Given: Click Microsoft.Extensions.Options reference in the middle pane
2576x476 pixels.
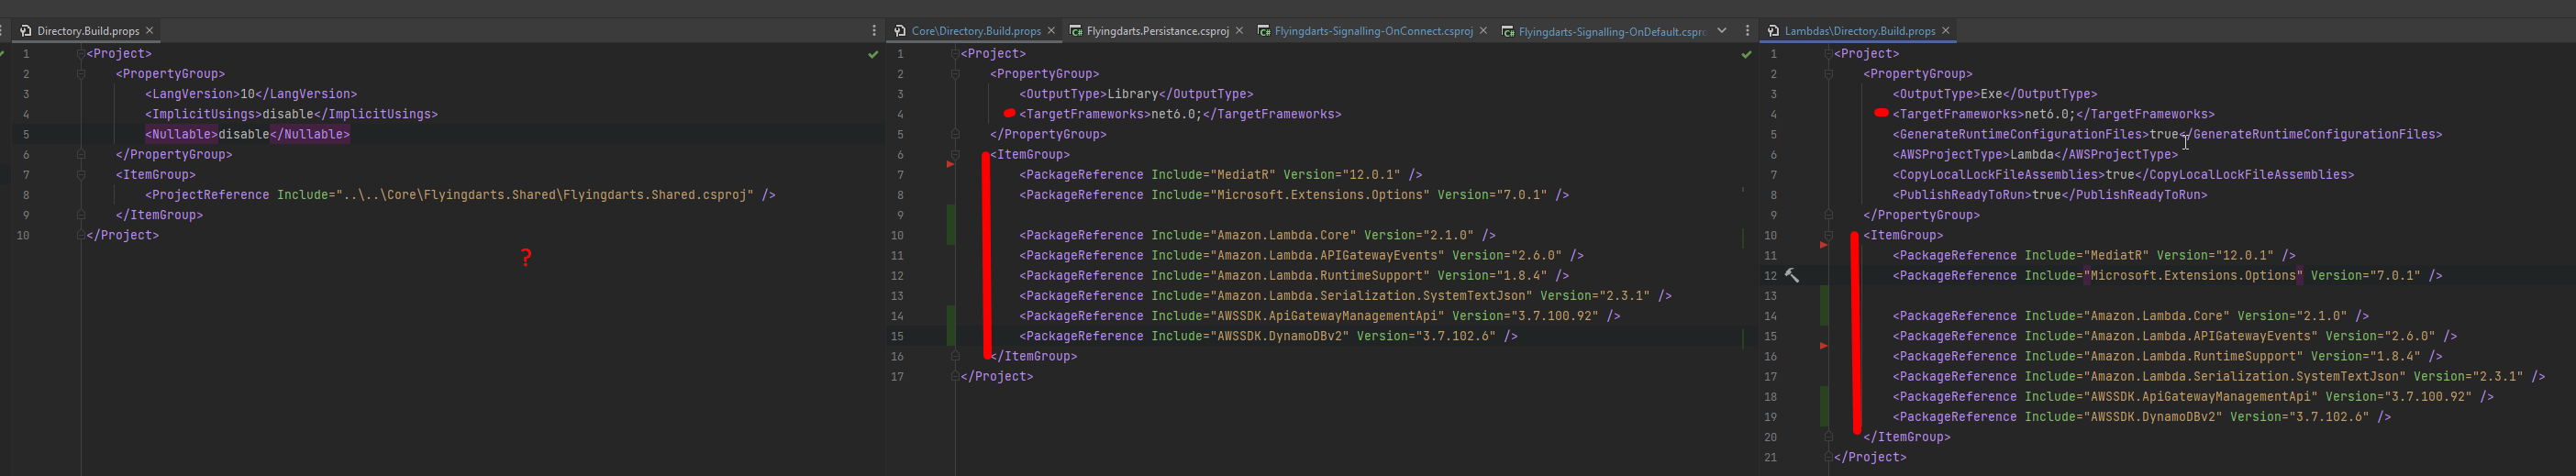Looking at the screenshot, I should click(x=1294, y=195).
